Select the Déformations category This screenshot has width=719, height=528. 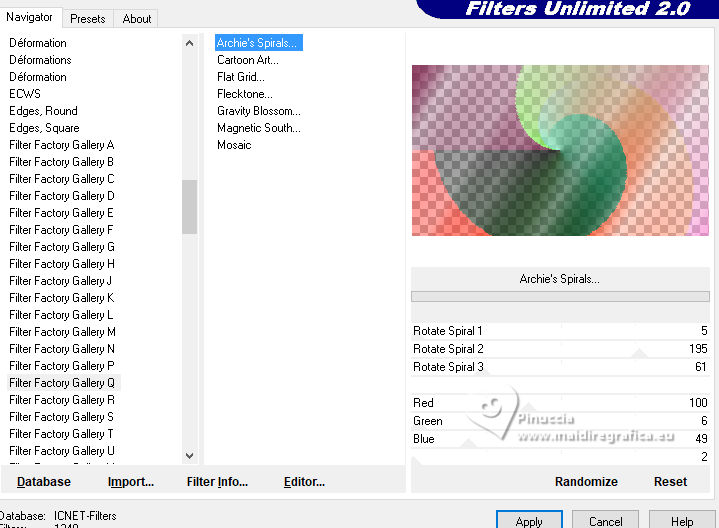coord(40,60)
